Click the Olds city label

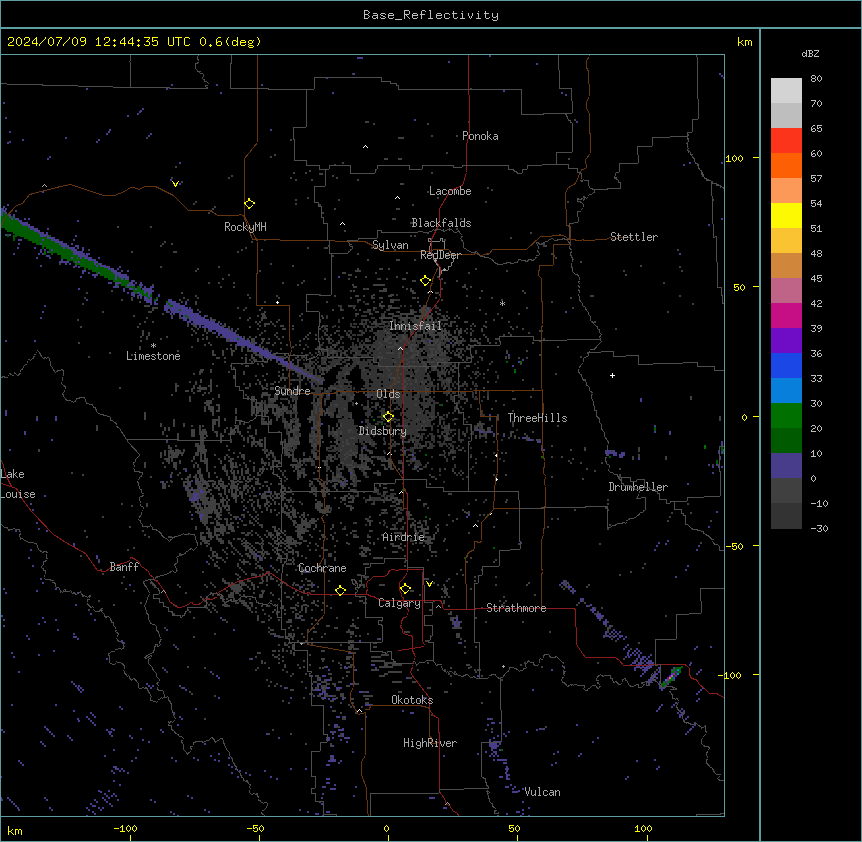pos(388,394)
